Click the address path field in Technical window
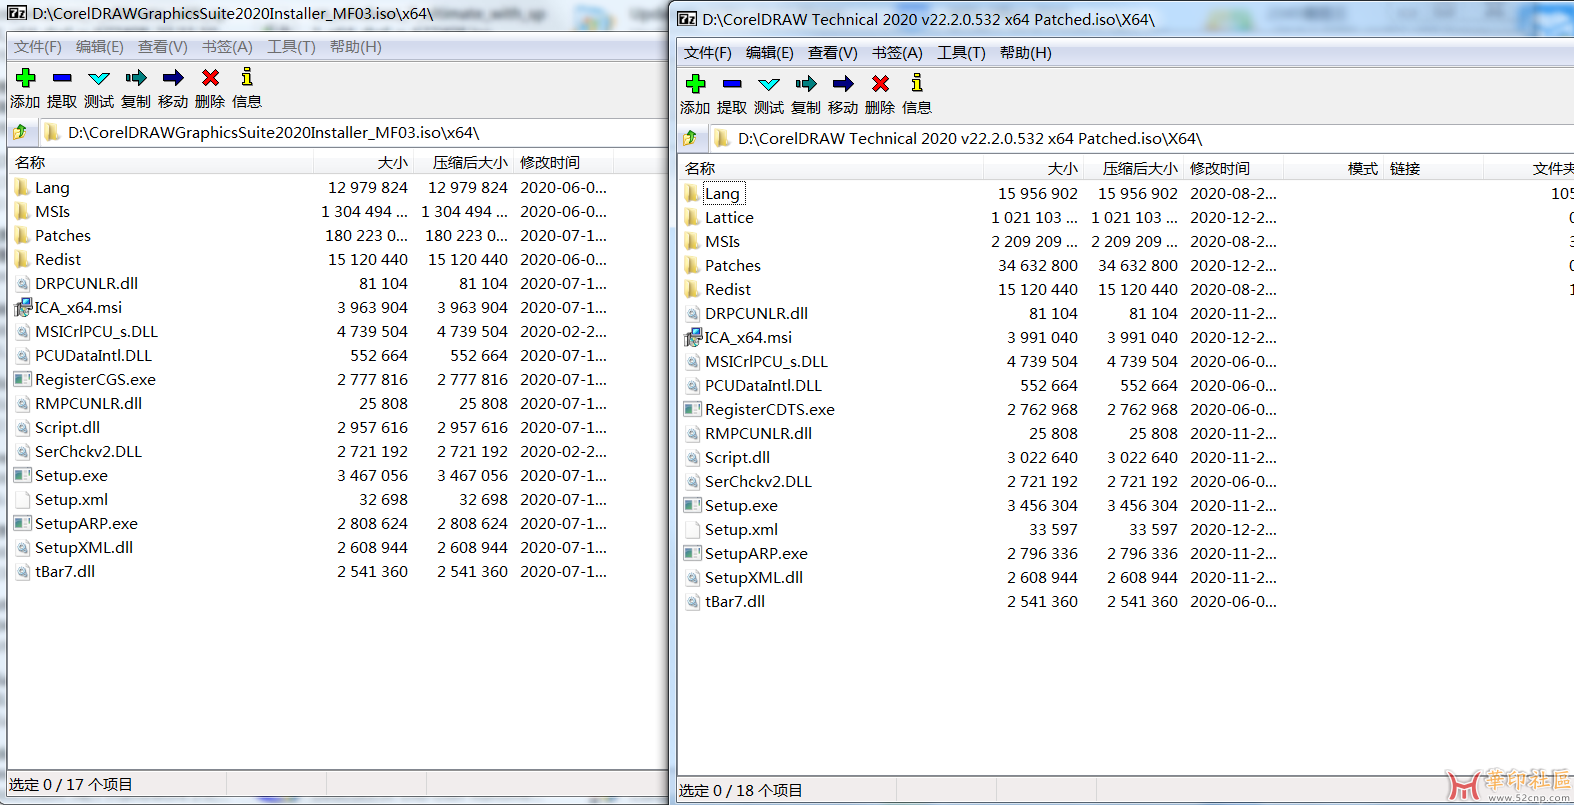The image size is (1574, 805). [1140, 138]
